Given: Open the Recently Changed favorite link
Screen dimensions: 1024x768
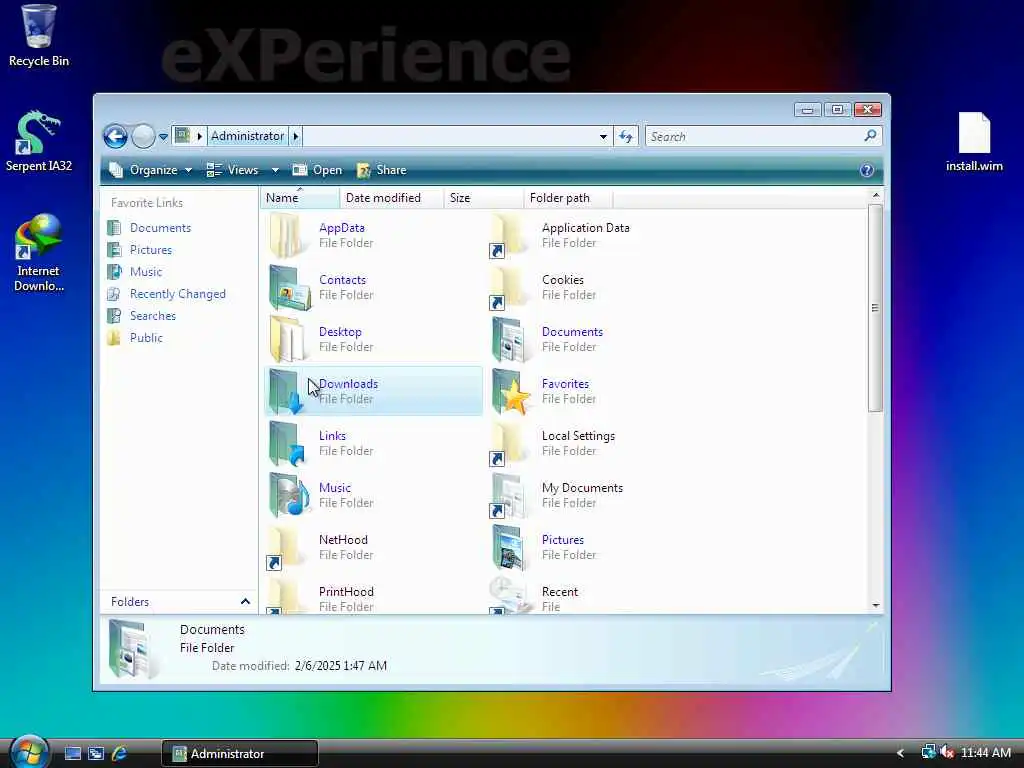Looking at the screenshot, I should [x=178, y=294].
